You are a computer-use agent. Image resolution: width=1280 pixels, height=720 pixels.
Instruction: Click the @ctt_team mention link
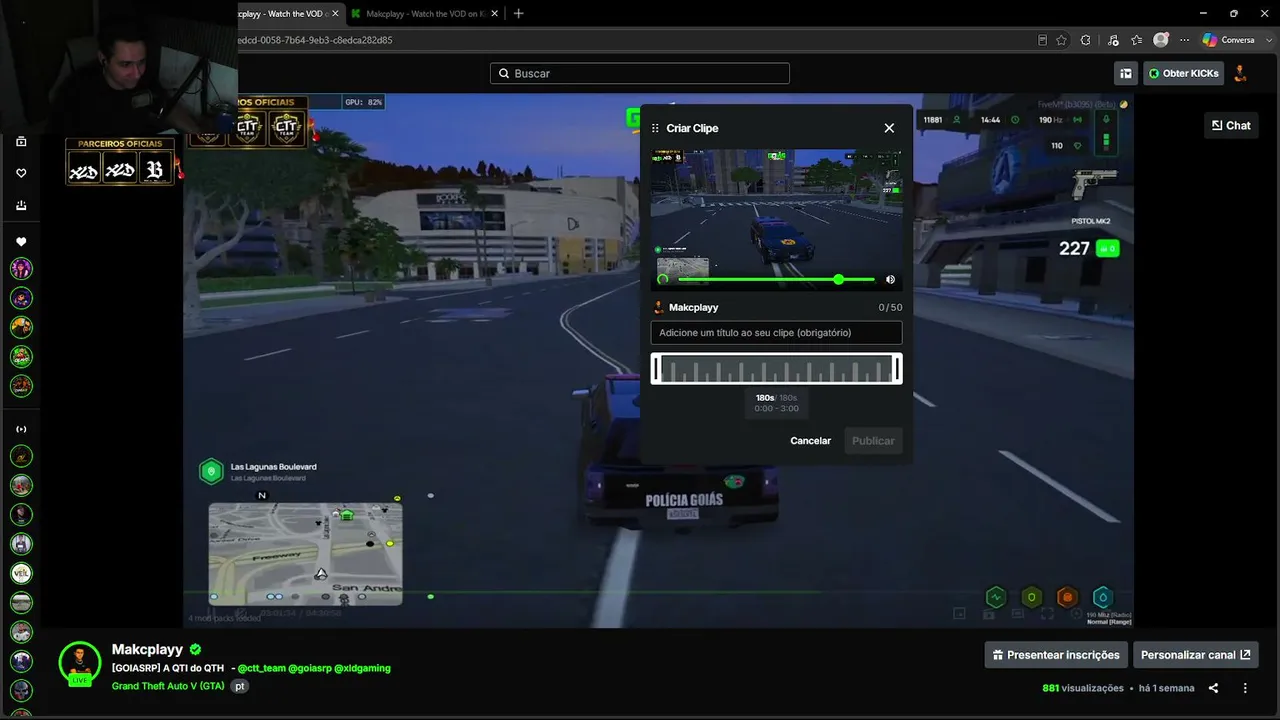[x=262, y=668]
